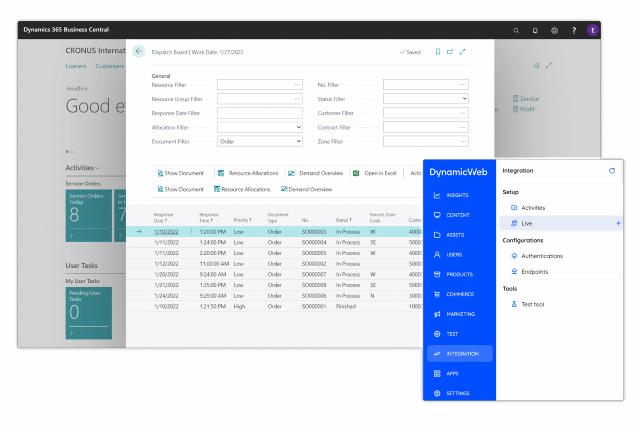
Task: Open Endpoints under Configurations
Action: (x=540, y=272)
